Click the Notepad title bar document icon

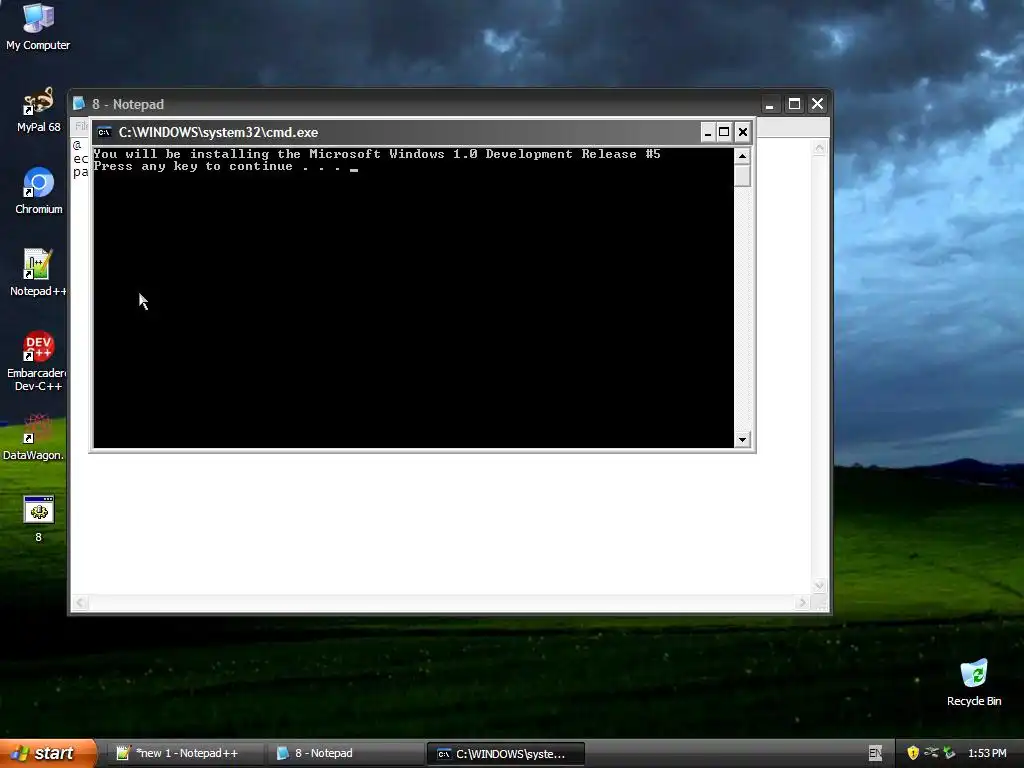click(79, 104)
